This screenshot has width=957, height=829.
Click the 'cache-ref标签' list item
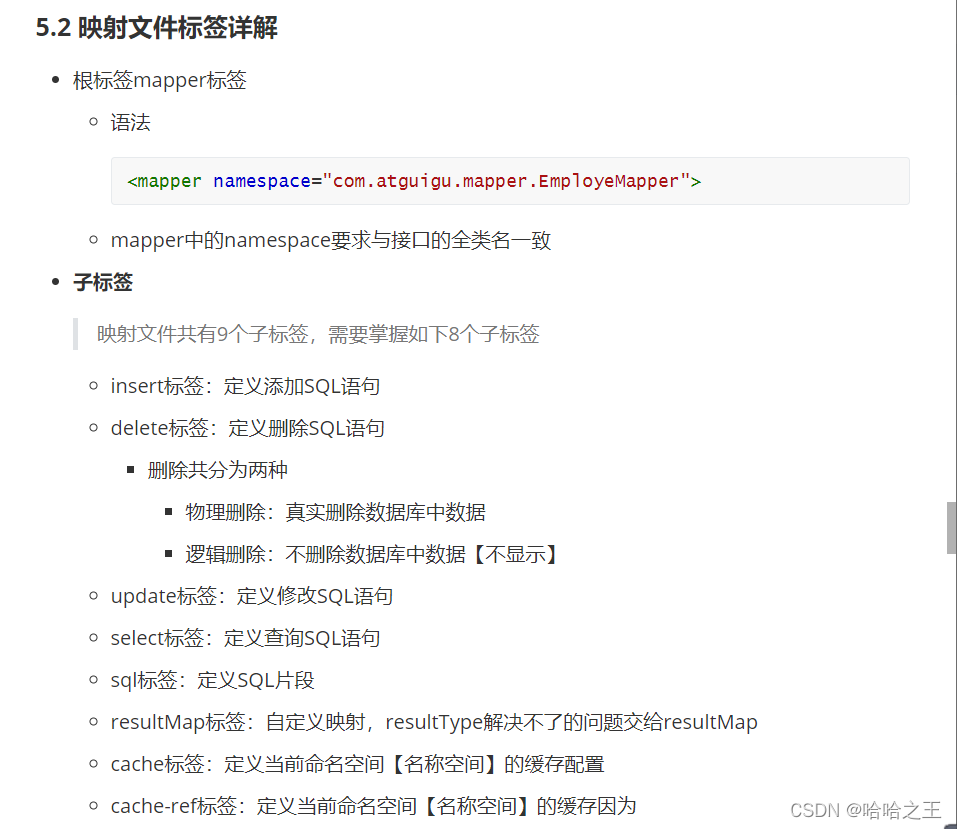pyautogui.click(x=373, y=806)
